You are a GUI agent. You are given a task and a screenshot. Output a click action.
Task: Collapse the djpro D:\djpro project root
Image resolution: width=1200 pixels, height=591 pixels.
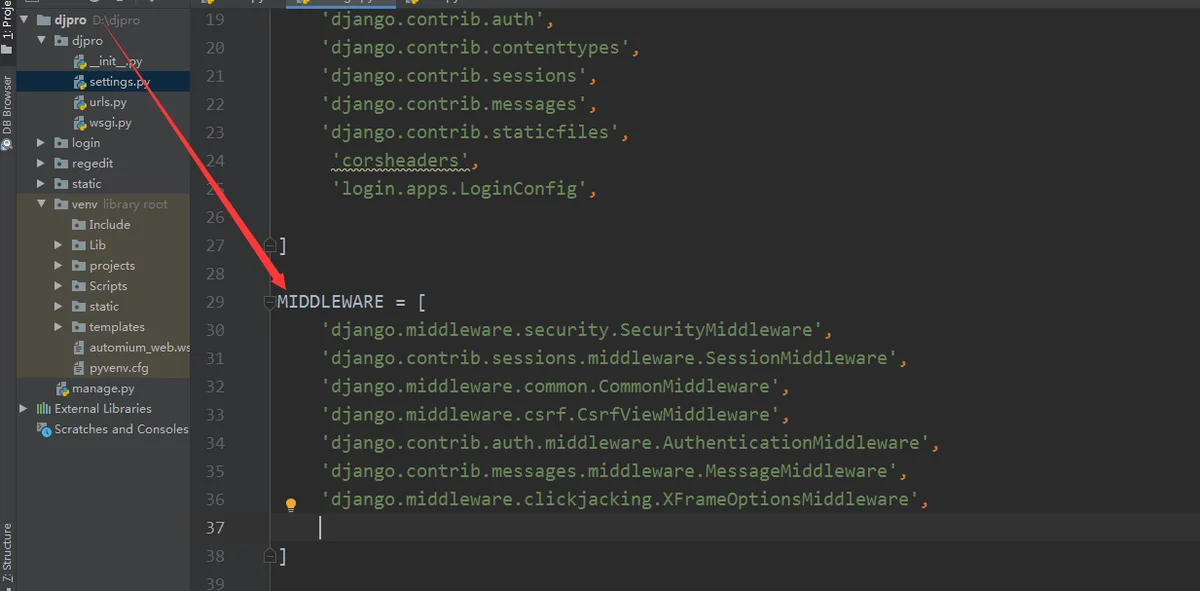pyautogui.click(x=23, y=20)
